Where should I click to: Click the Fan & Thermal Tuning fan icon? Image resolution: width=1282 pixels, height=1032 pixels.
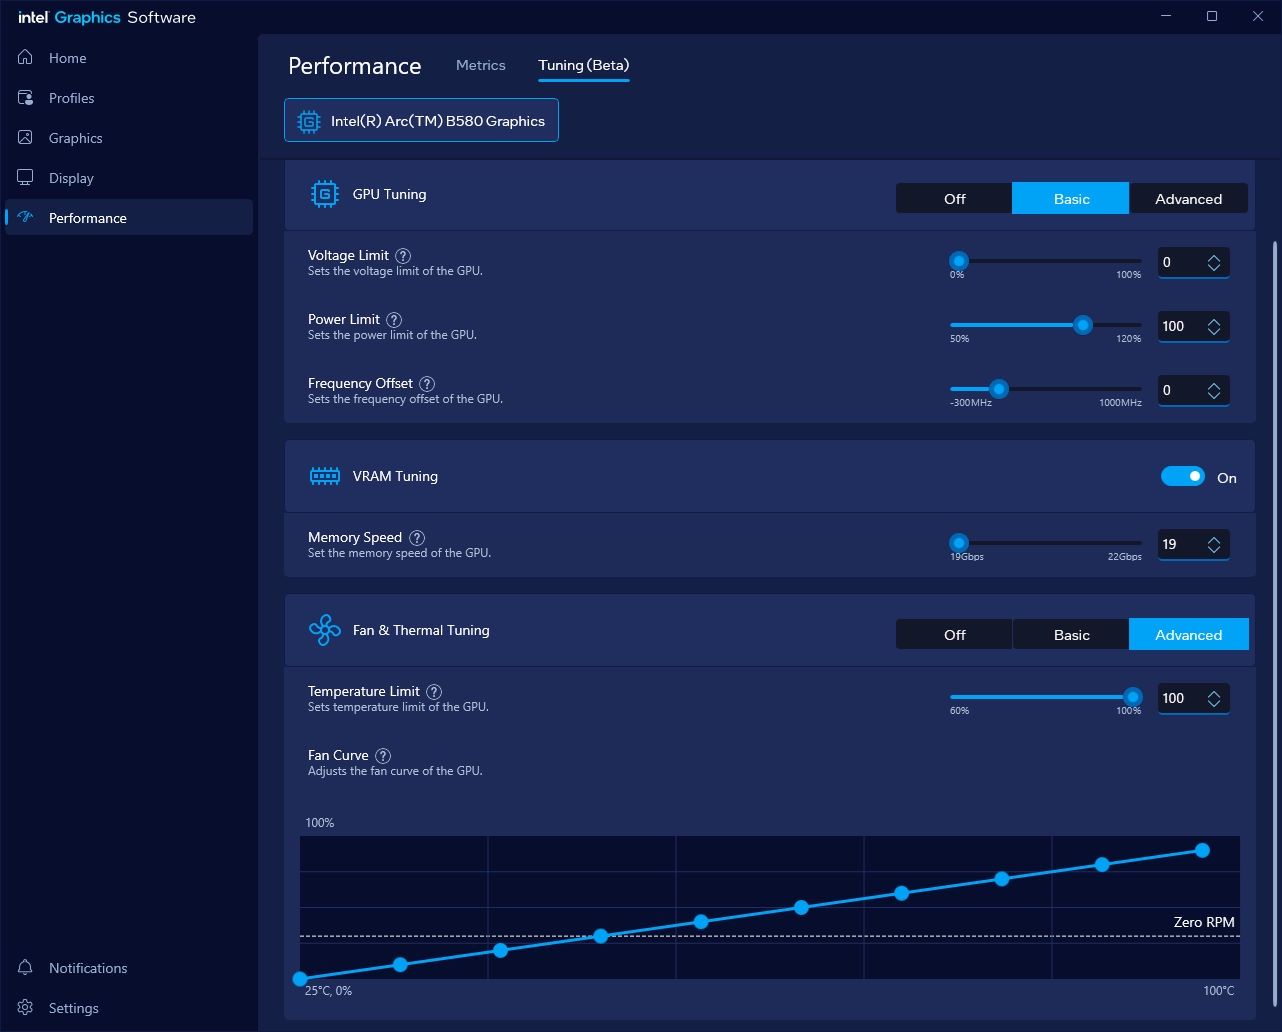pyautogui.click(x=325, y=631)
